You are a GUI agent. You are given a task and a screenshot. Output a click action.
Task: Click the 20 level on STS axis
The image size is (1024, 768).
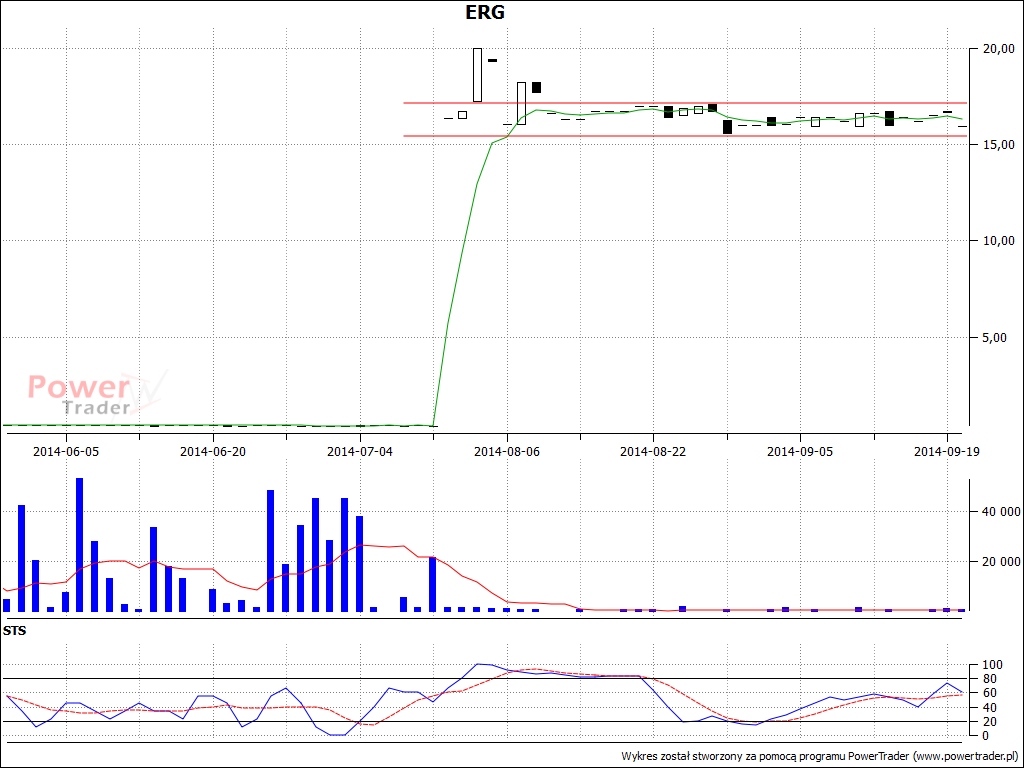coord(987,722)
